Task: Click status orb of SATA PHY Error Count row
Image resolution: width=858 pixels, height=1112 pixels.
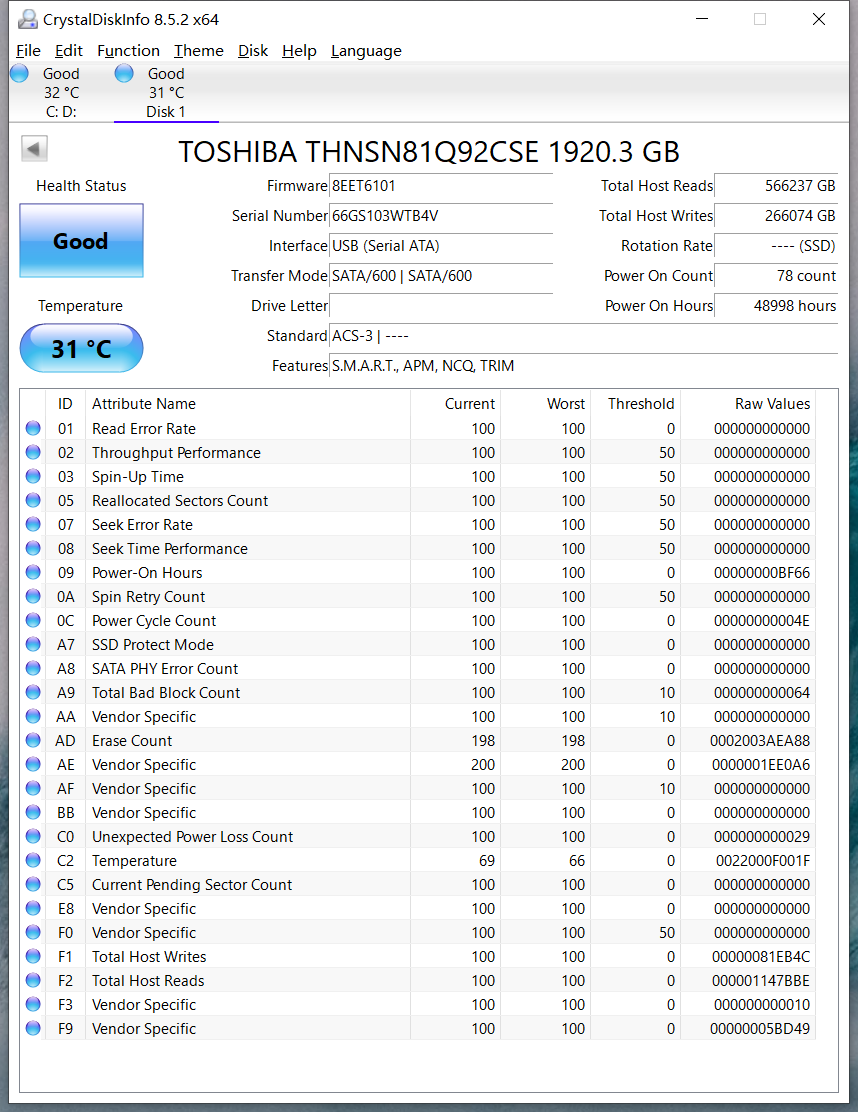Action: pyautogui.click(x=33, y=668)
